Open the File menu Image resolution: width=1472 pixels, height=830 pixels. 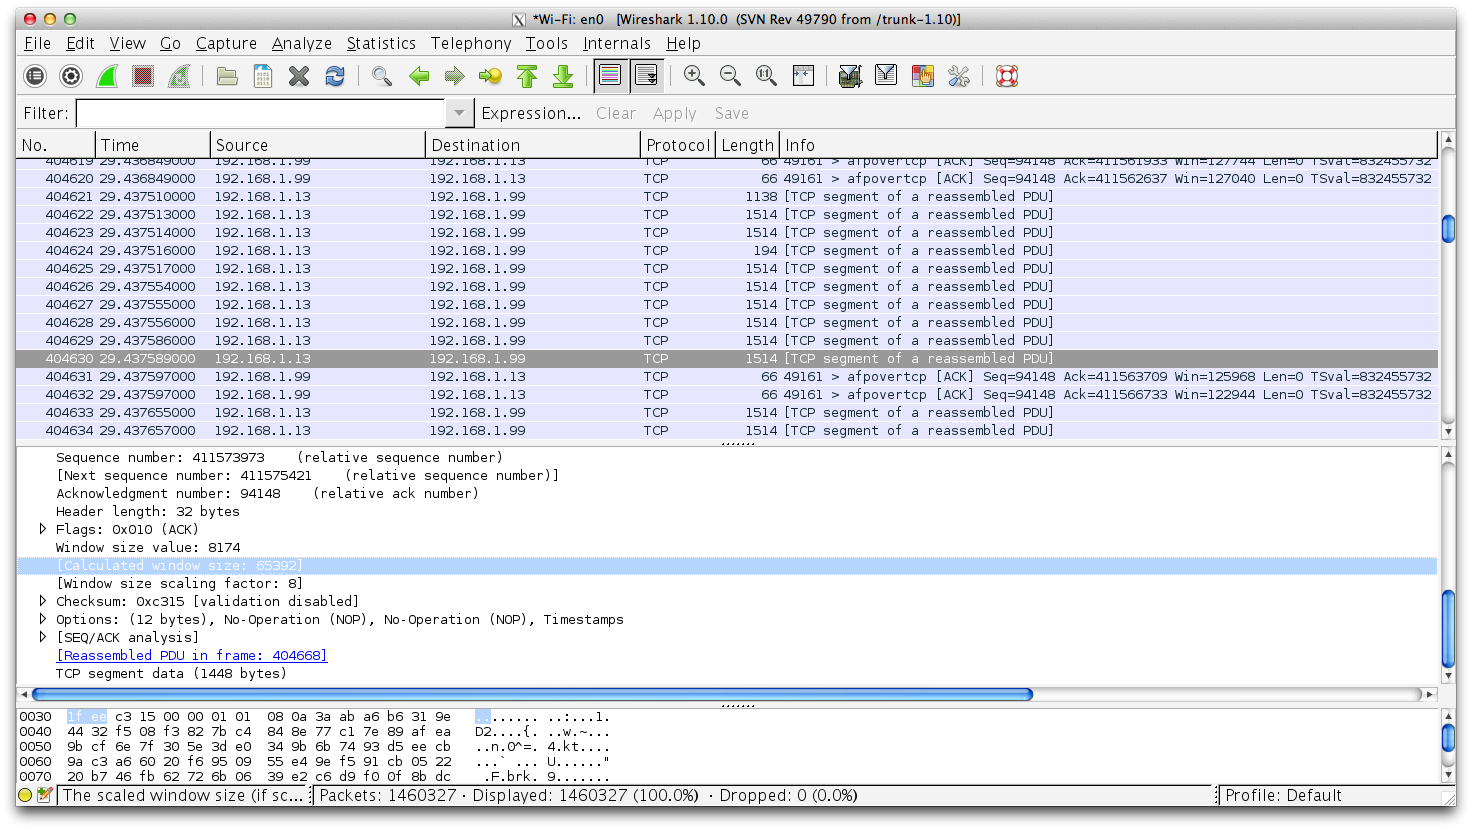38,43
